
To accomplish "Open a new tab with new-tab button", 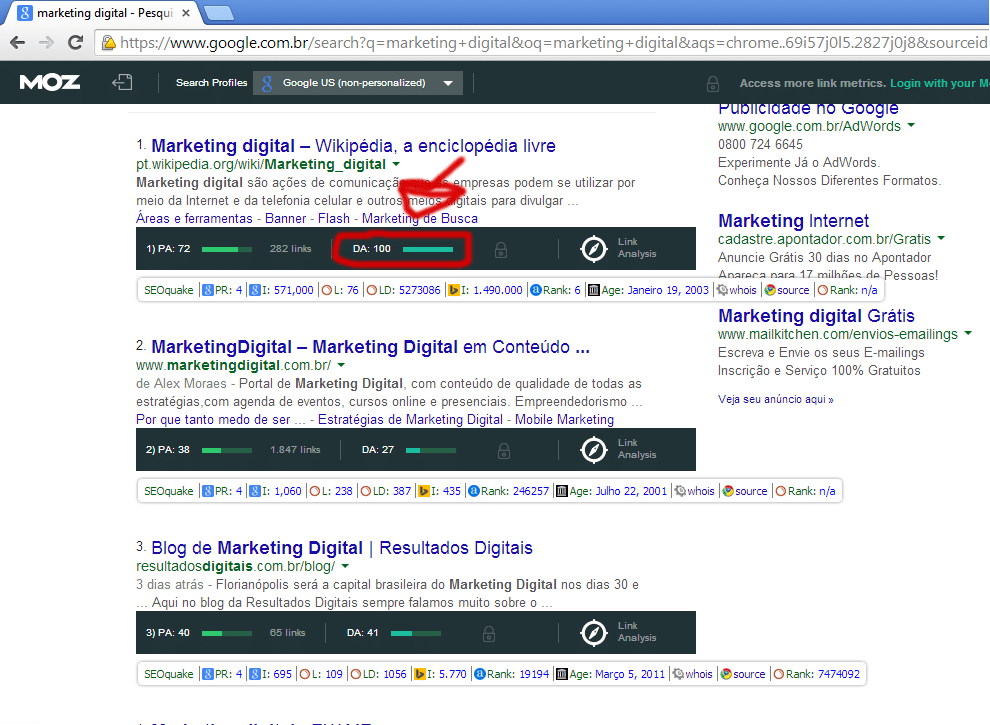I will coord(219,13).
